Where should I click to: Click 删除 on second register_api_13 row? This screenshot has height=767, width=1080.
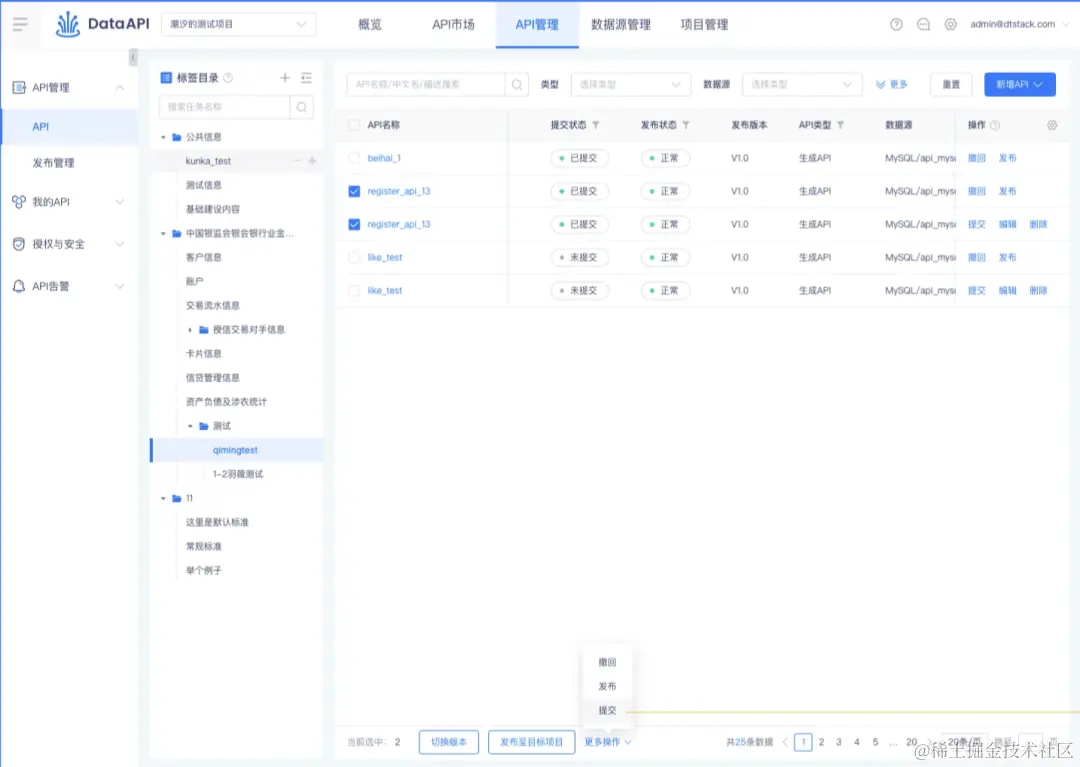pyautogui.click(x=1038, y=224)
